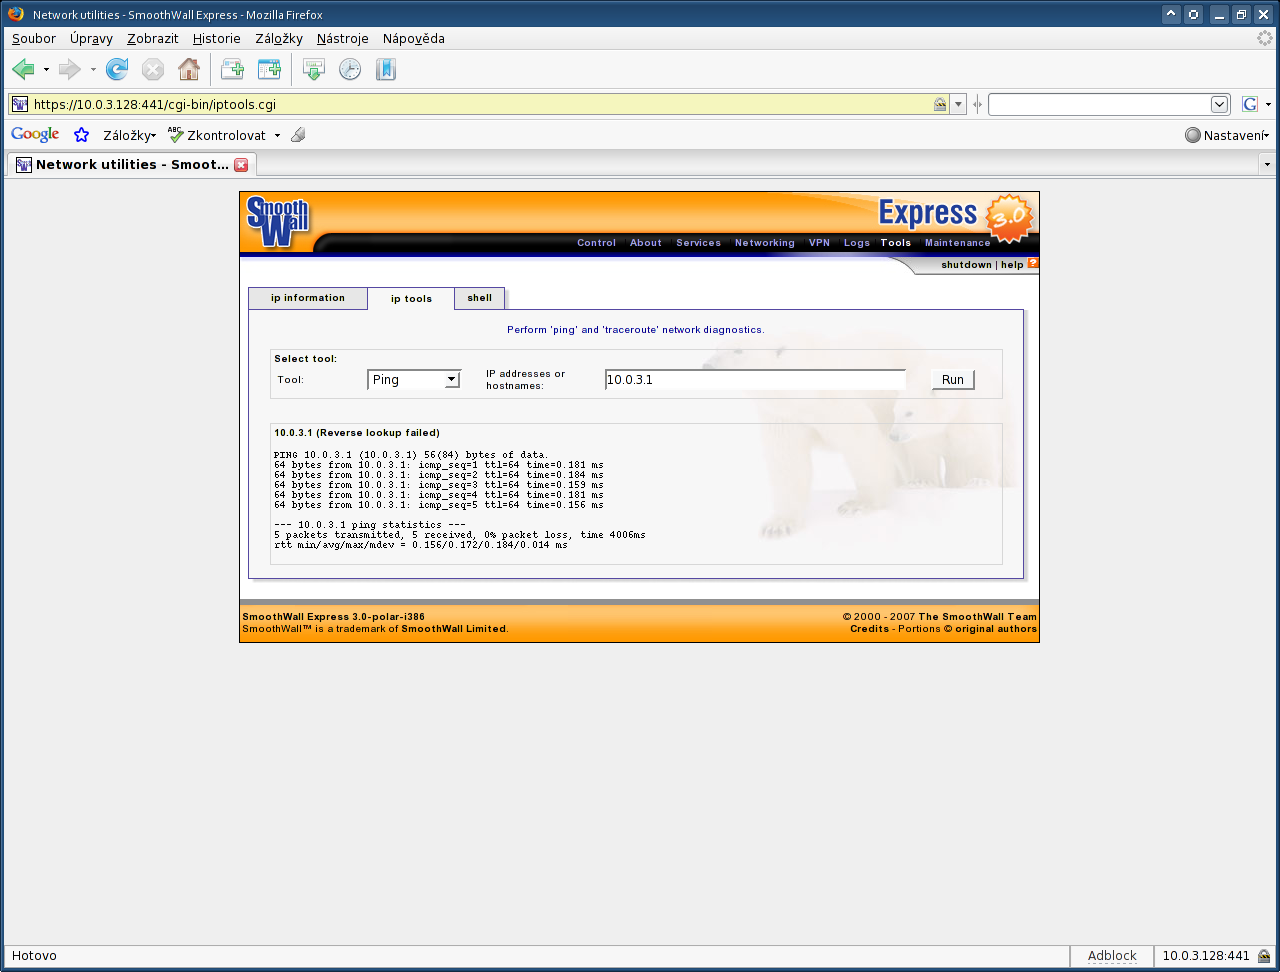Click the SmoothWall logo in the page header
This screenshot has height=972, width=1280.
point(277,221)
